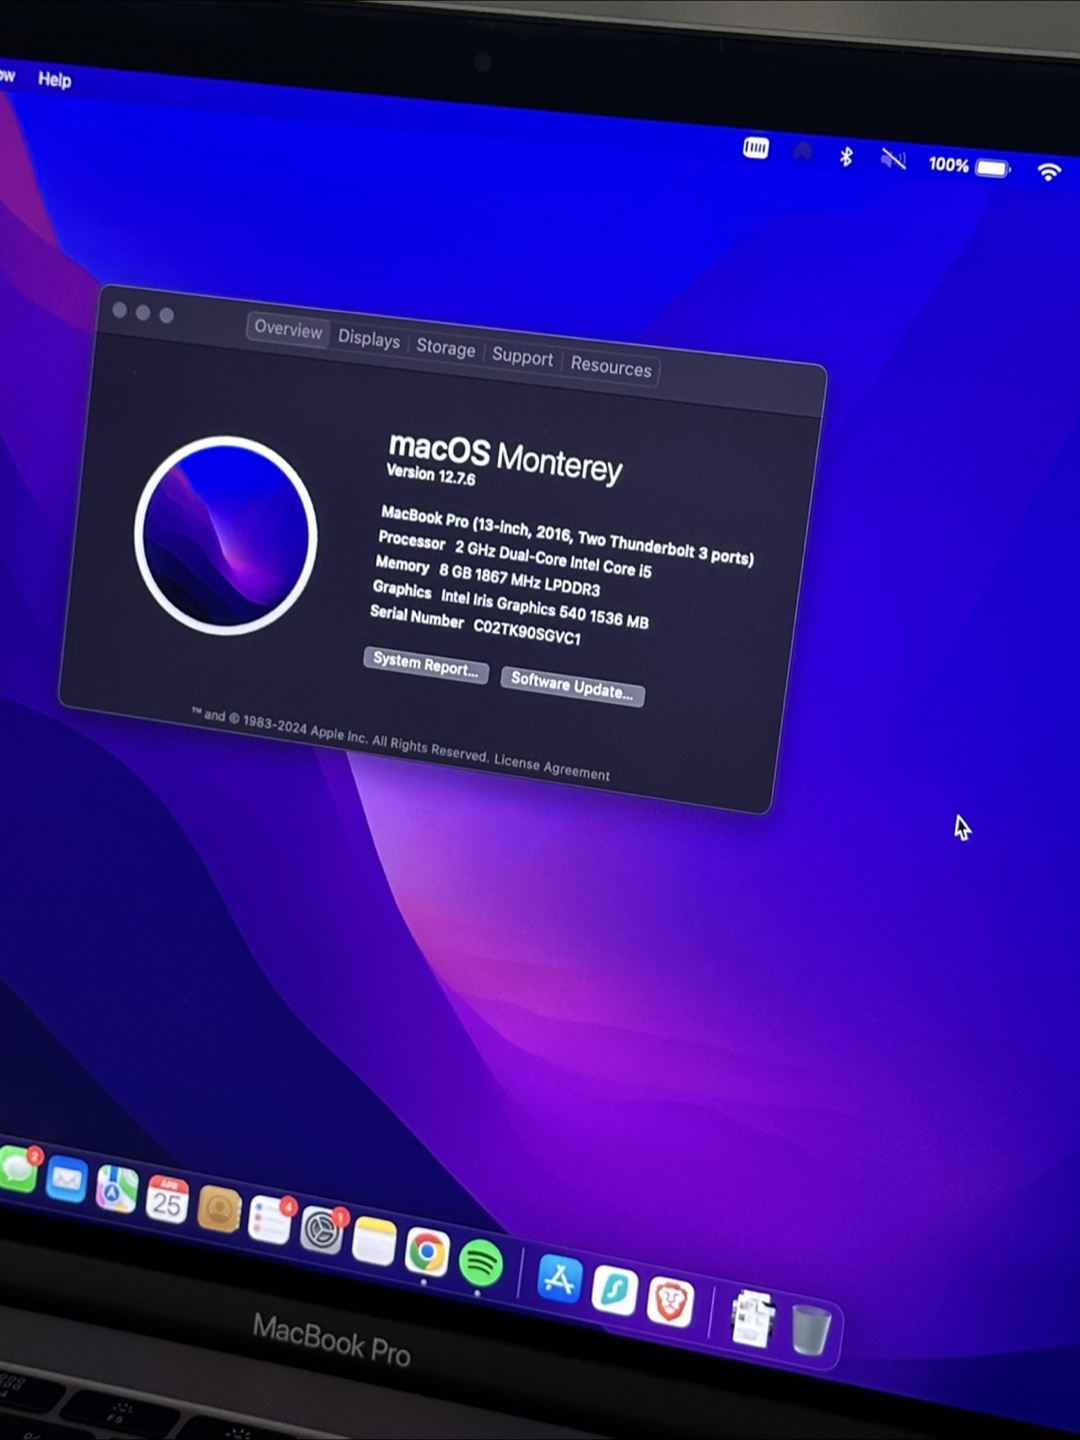This screenshot has height=1440, width=1080.
Task: Open the Support tab
Action: [522, 356]
